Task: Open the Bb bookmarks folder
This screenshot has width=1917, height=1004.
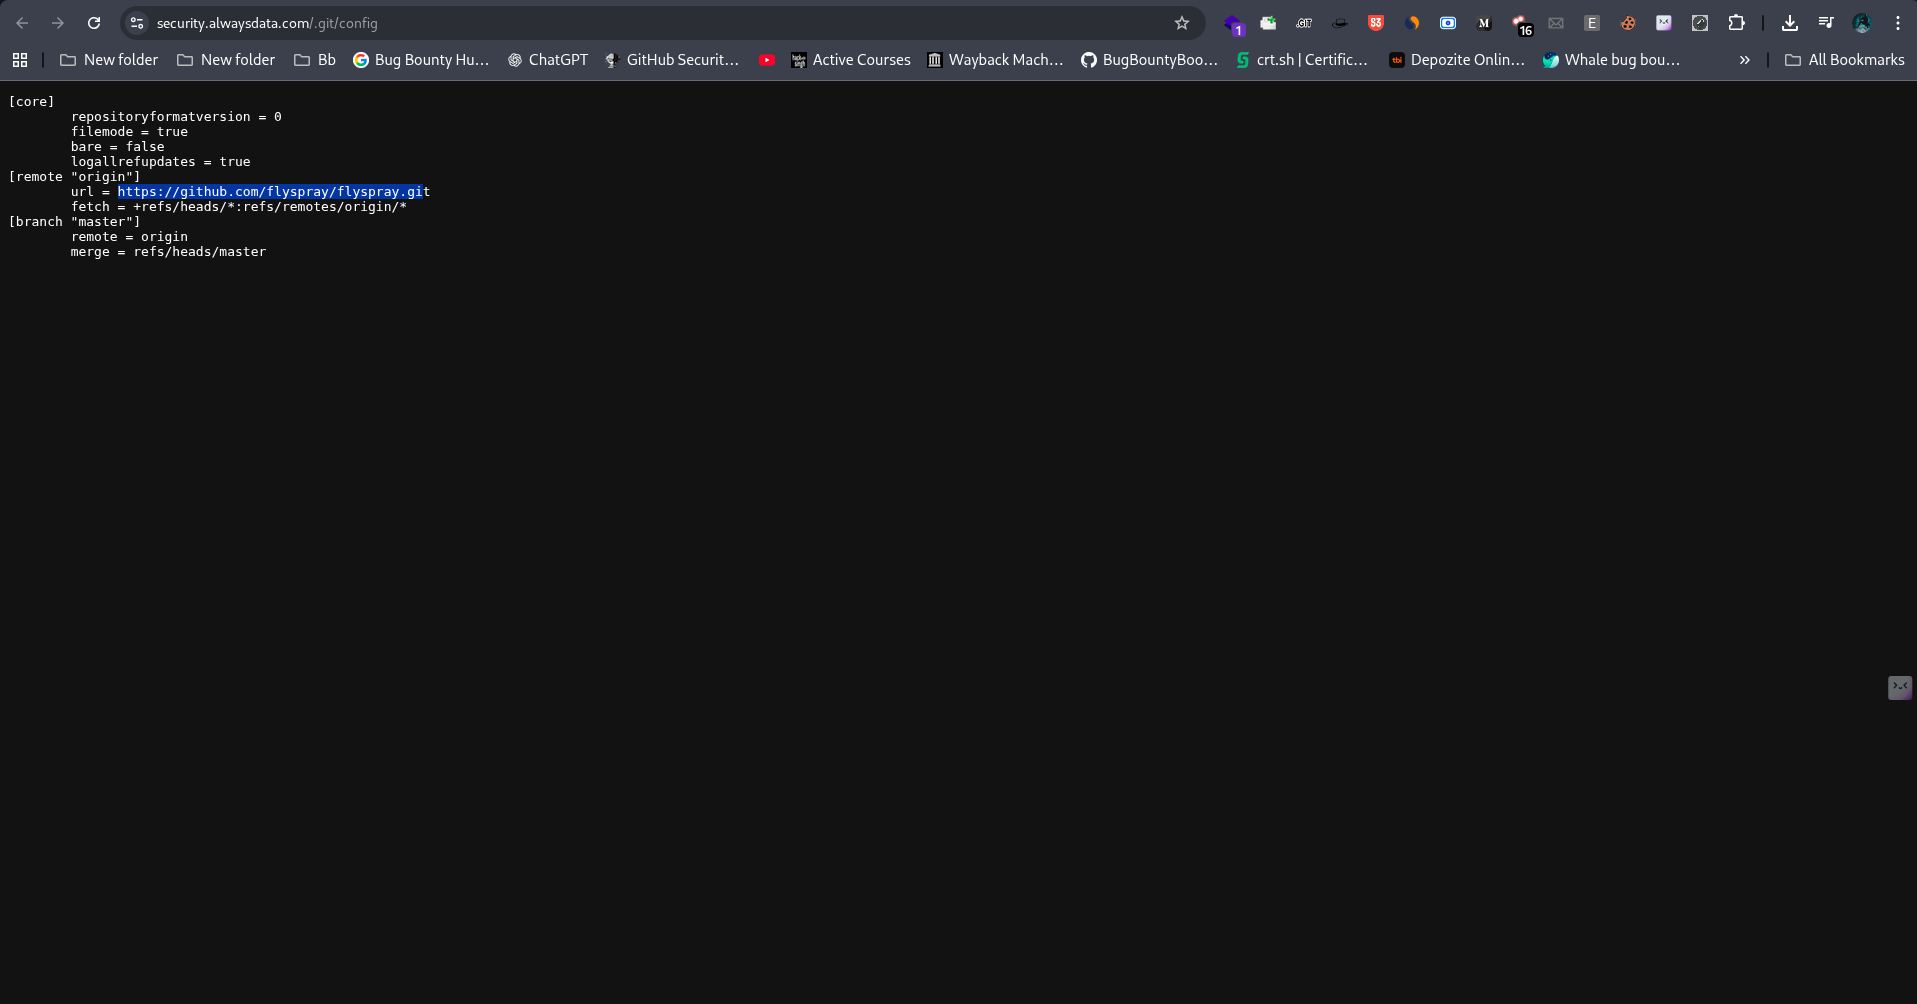Action: [315, 60]
